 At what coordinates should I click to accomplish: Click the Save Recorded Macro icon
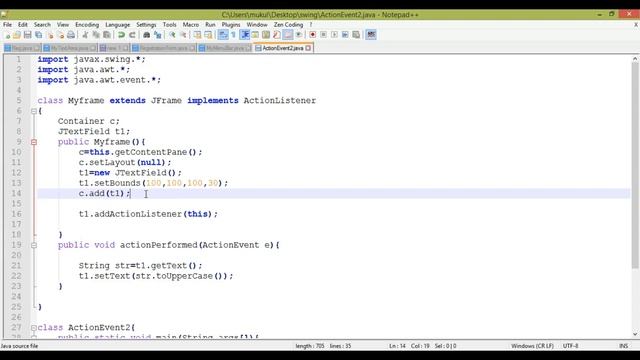[x=356, y=35]
